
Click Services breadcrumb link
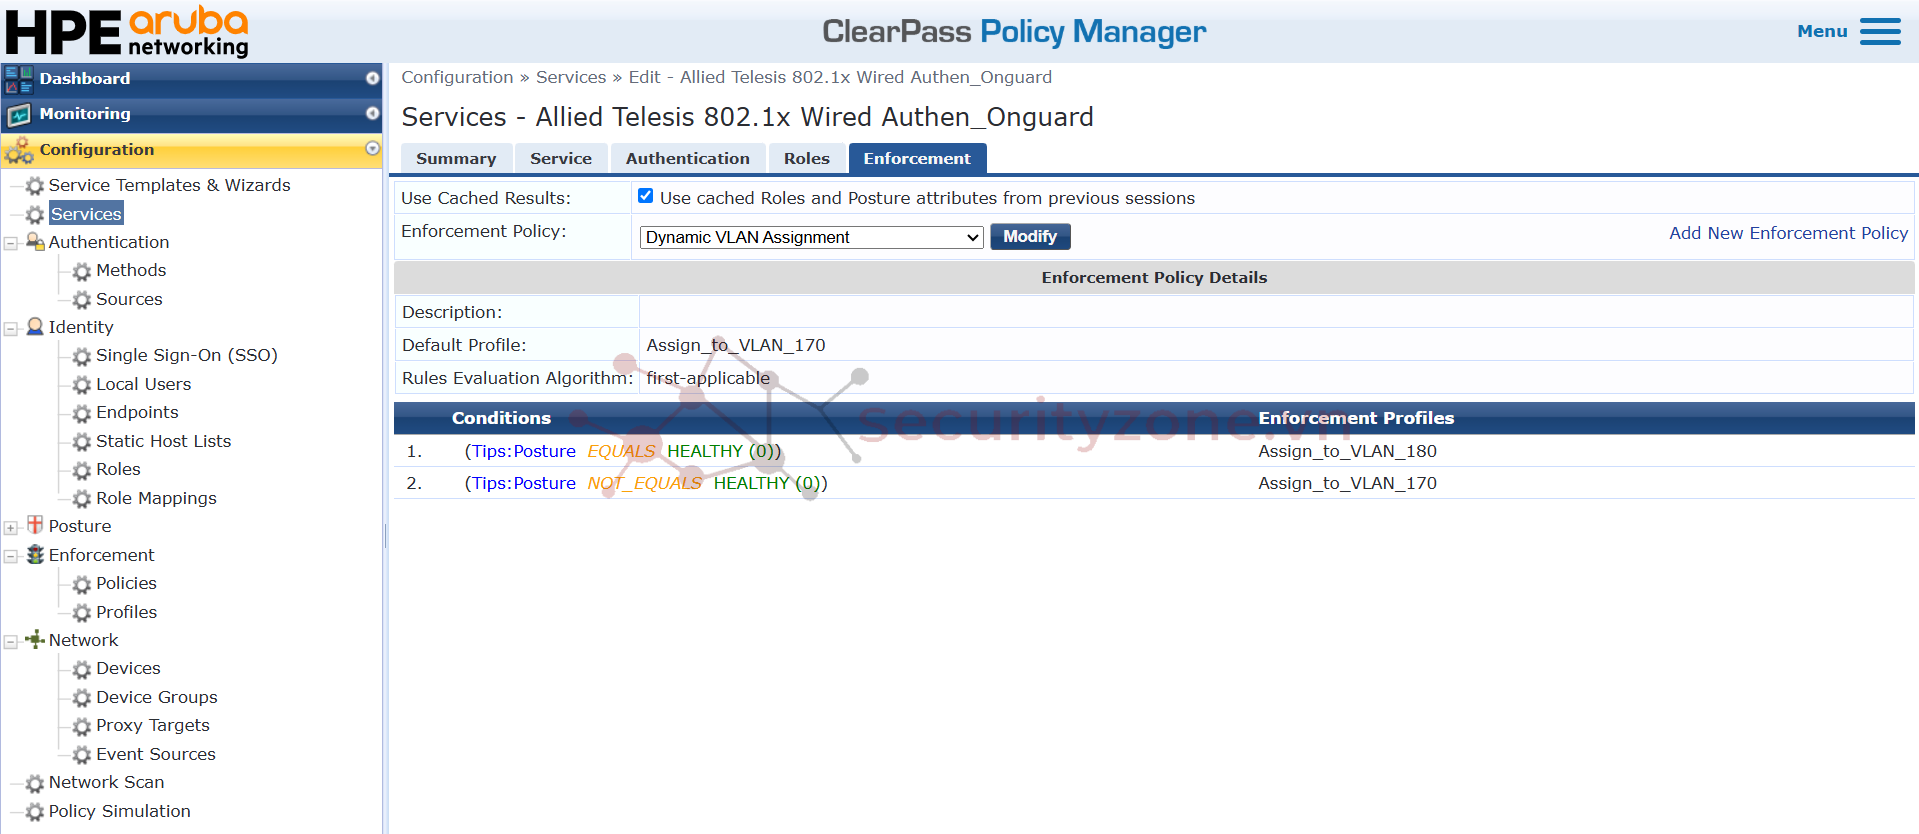571,77
